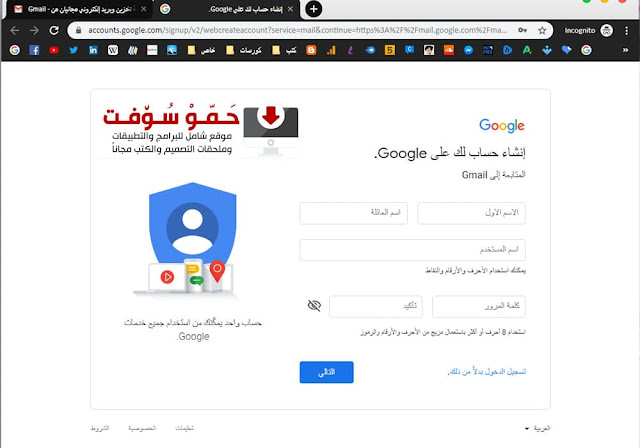Open the الخصوصية privacy link
This screenshot has height=448, width=640.
pyautogui.click(x=142, y=428)
